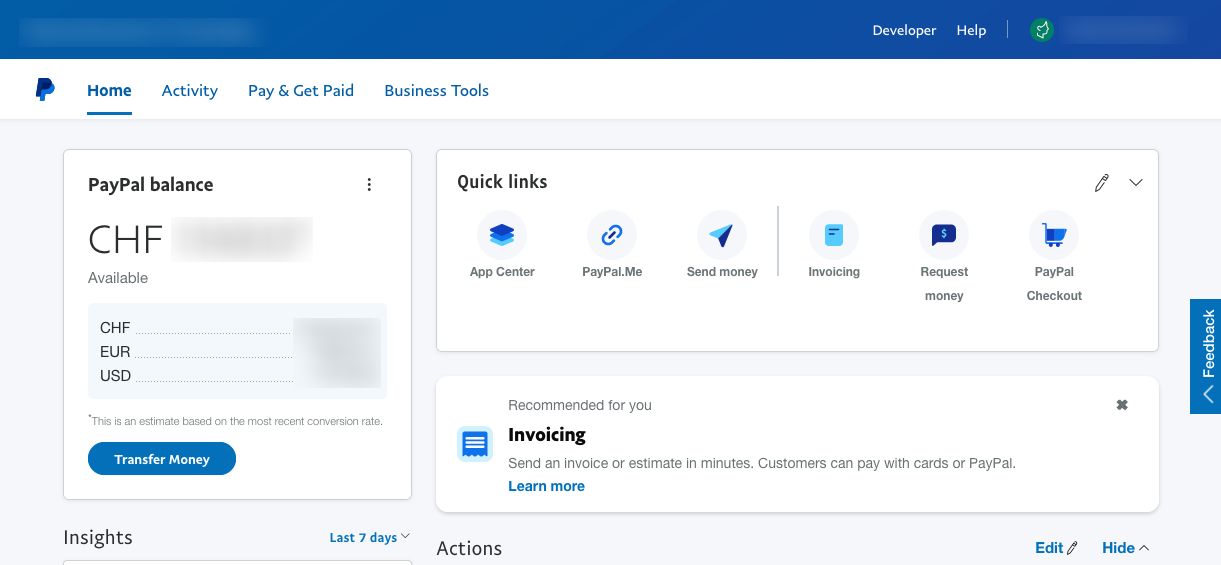
Task: Dismiss the Invoicing recommendation card
Action: (x=1122, y=405)
